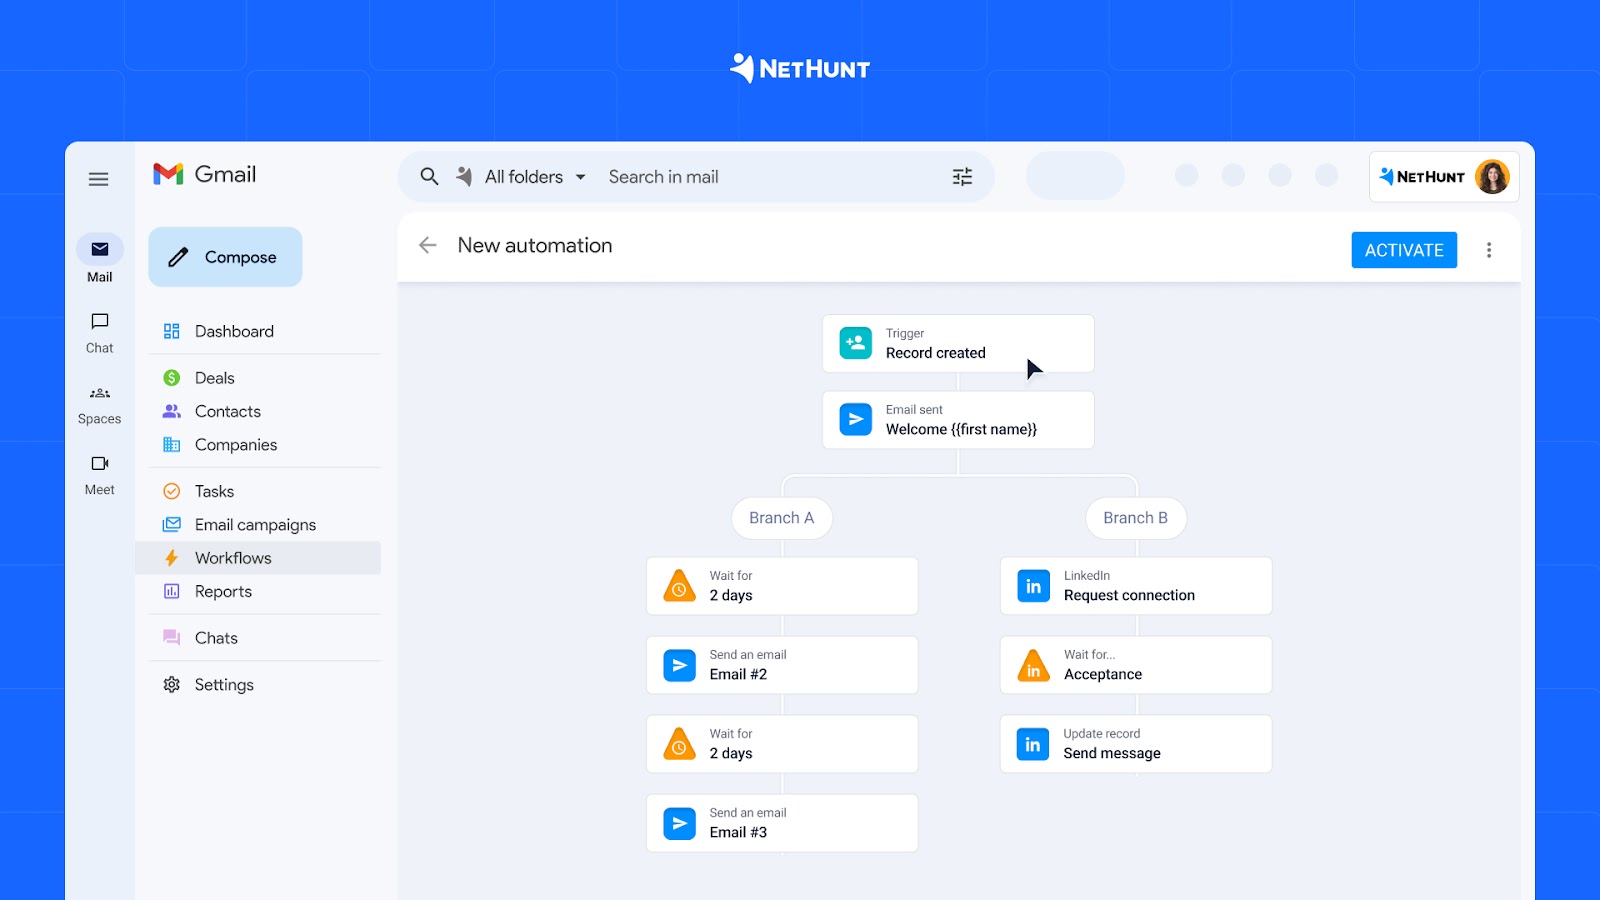Open the second Wait for 2 days step
Screen dimensions: 1600x900
tap(782, 744)
